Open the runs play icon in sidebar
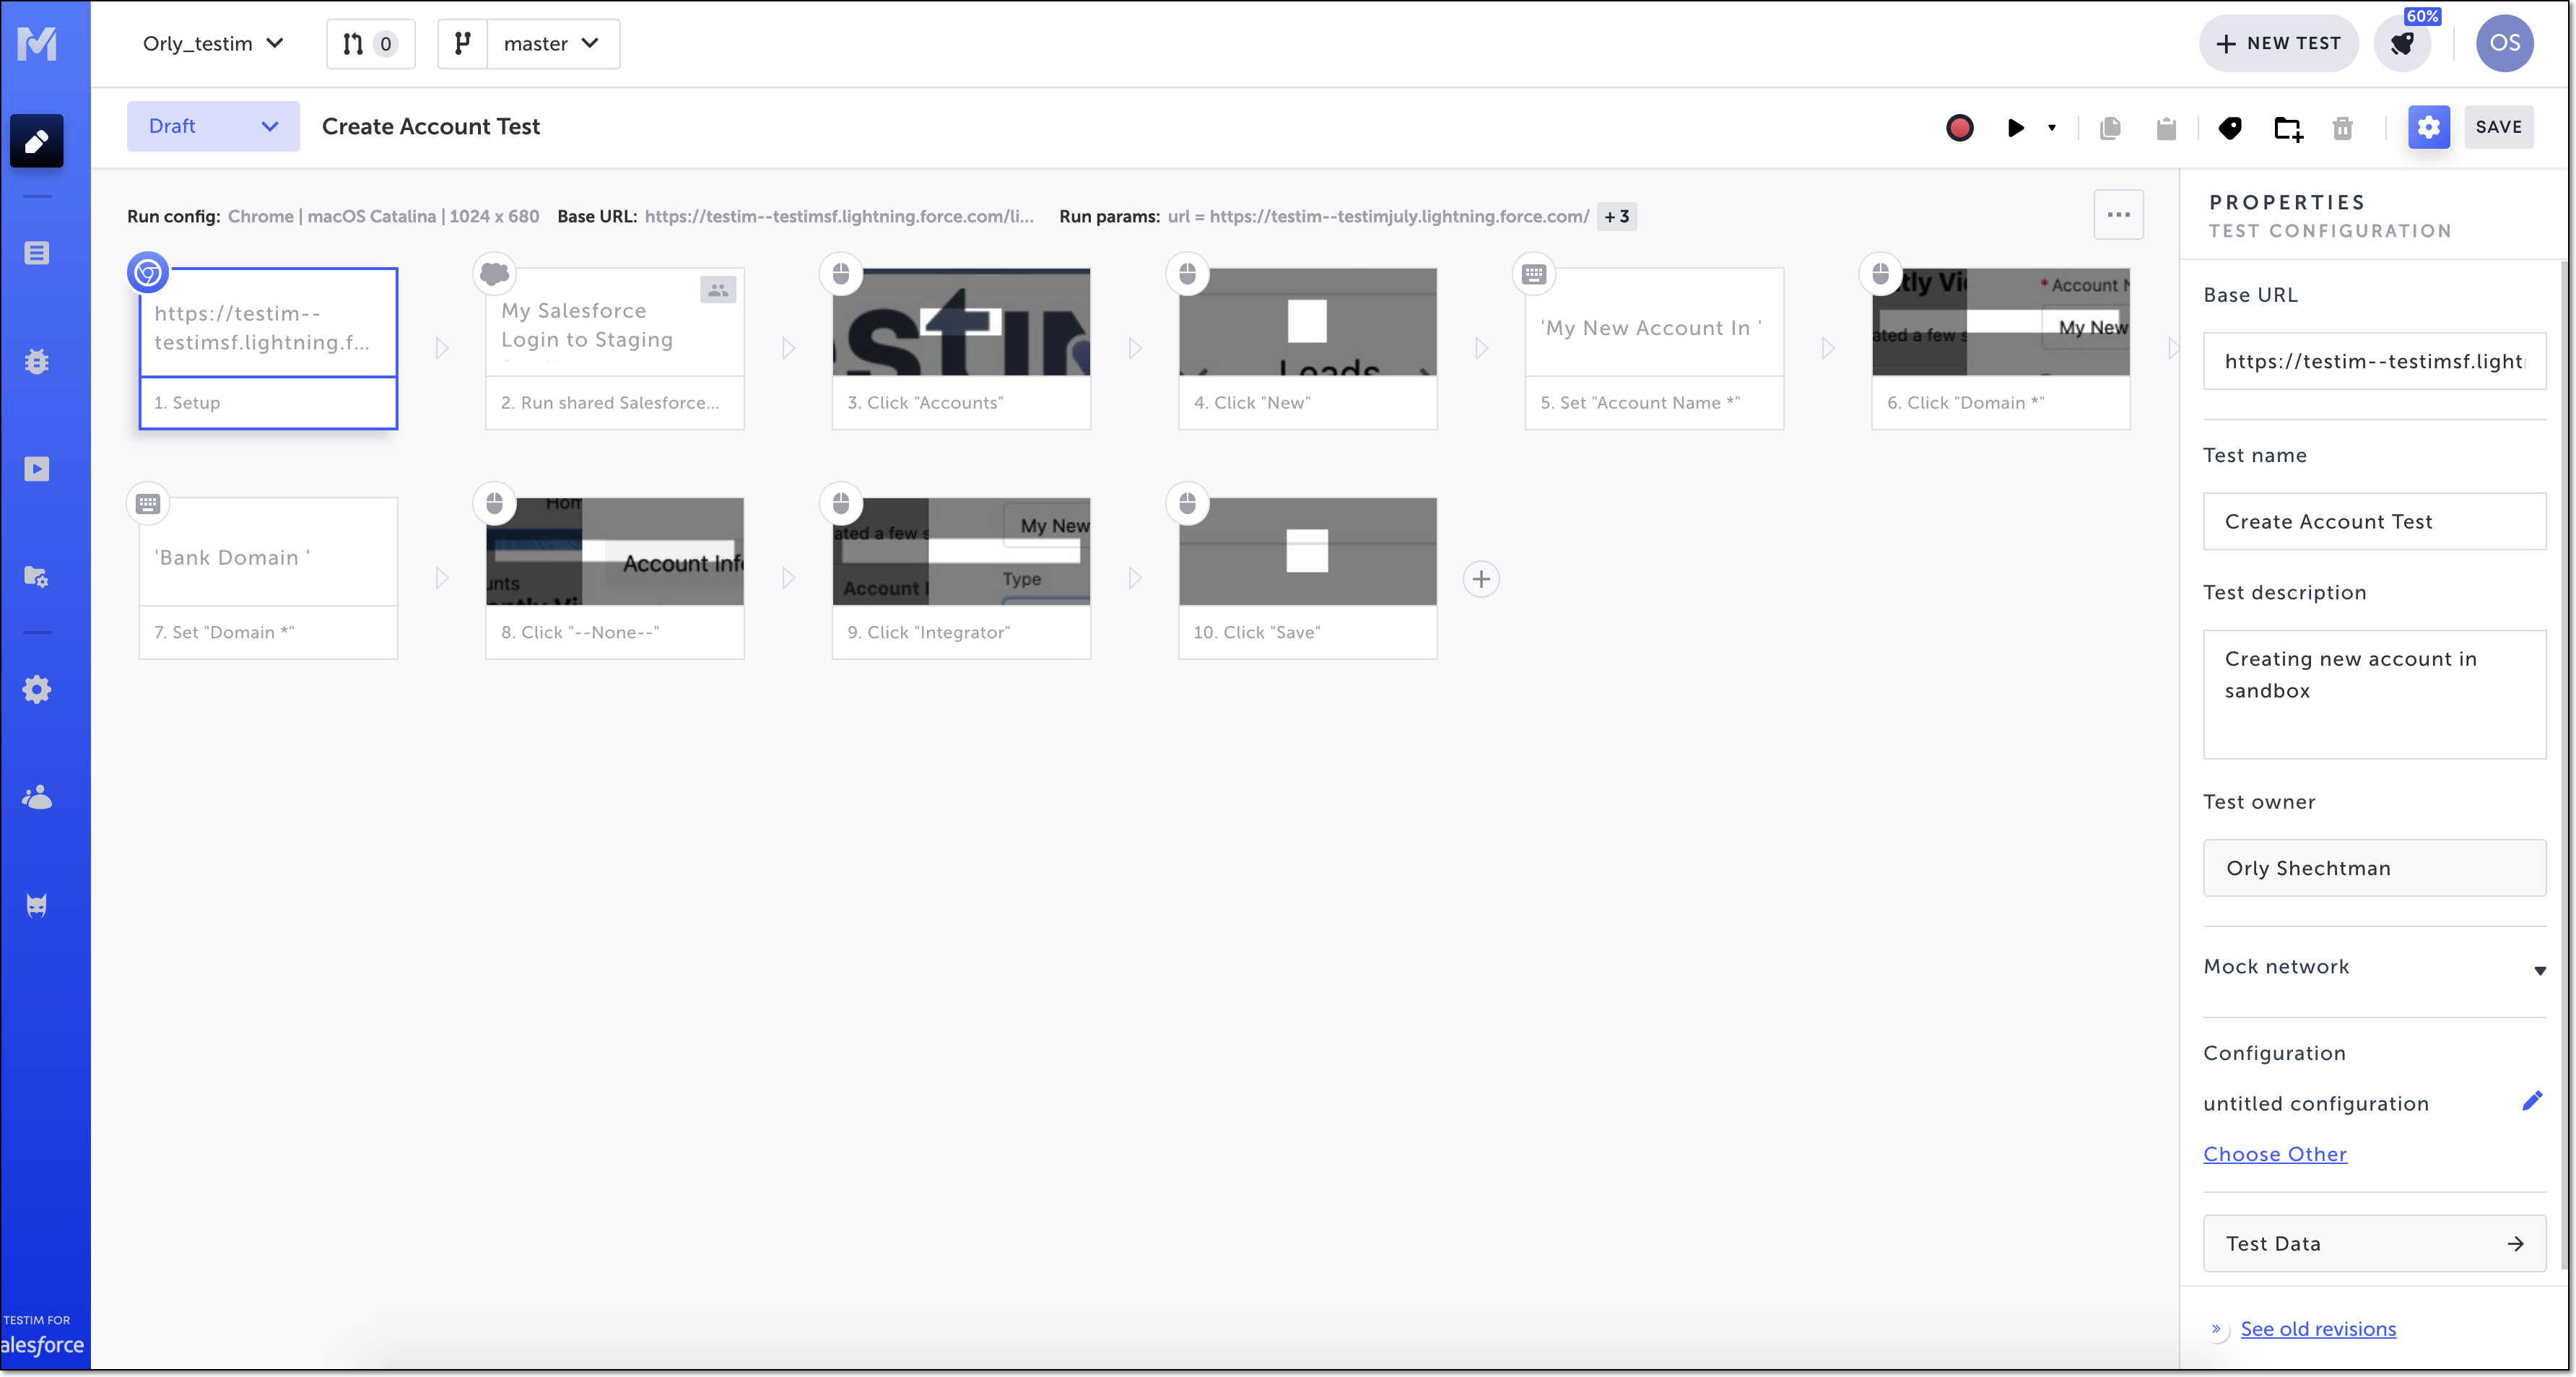2576x1377 pixels. pyautogui.click(x=37, y=469)
